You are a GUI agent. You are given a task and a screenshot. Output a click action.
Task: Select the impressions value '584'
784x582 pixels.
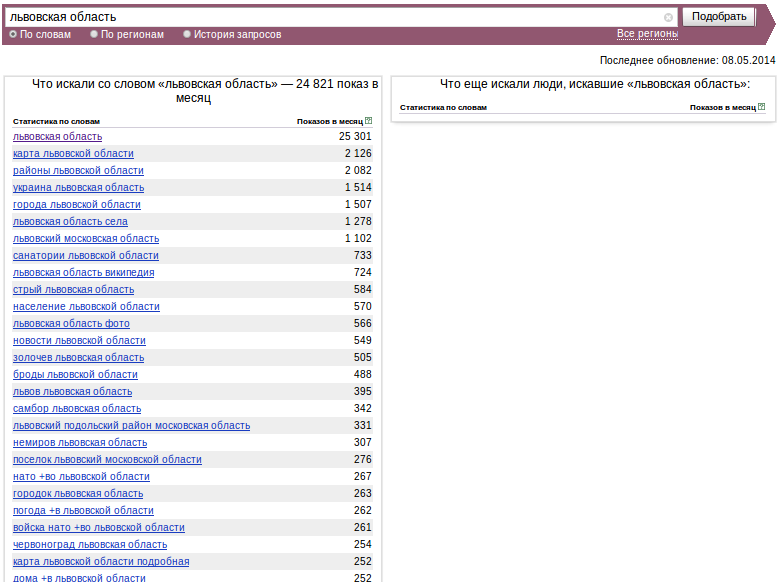coord(362,290)
